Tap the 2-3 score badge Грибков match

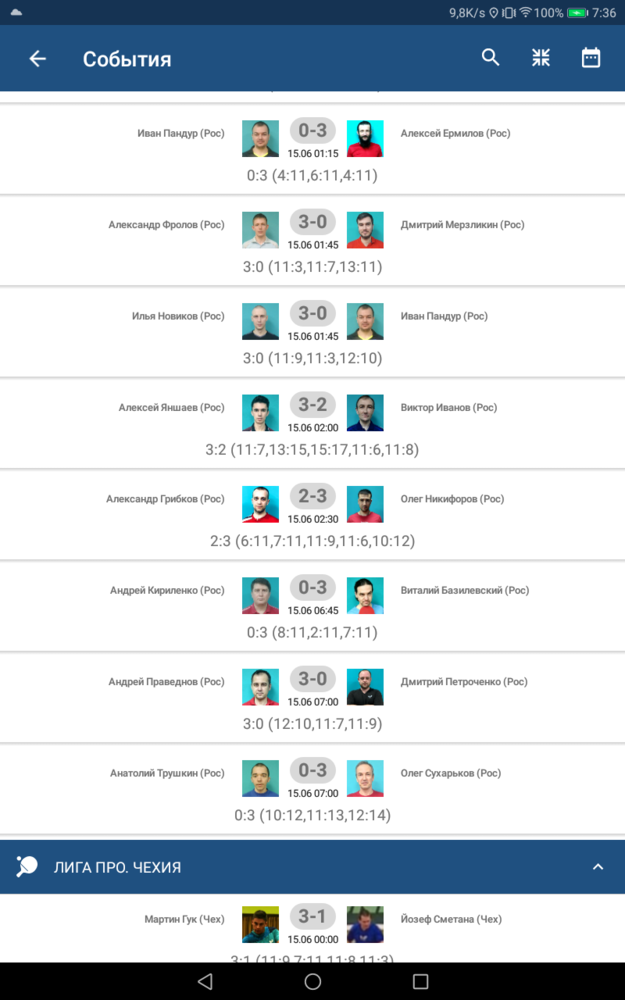point(312,496)
